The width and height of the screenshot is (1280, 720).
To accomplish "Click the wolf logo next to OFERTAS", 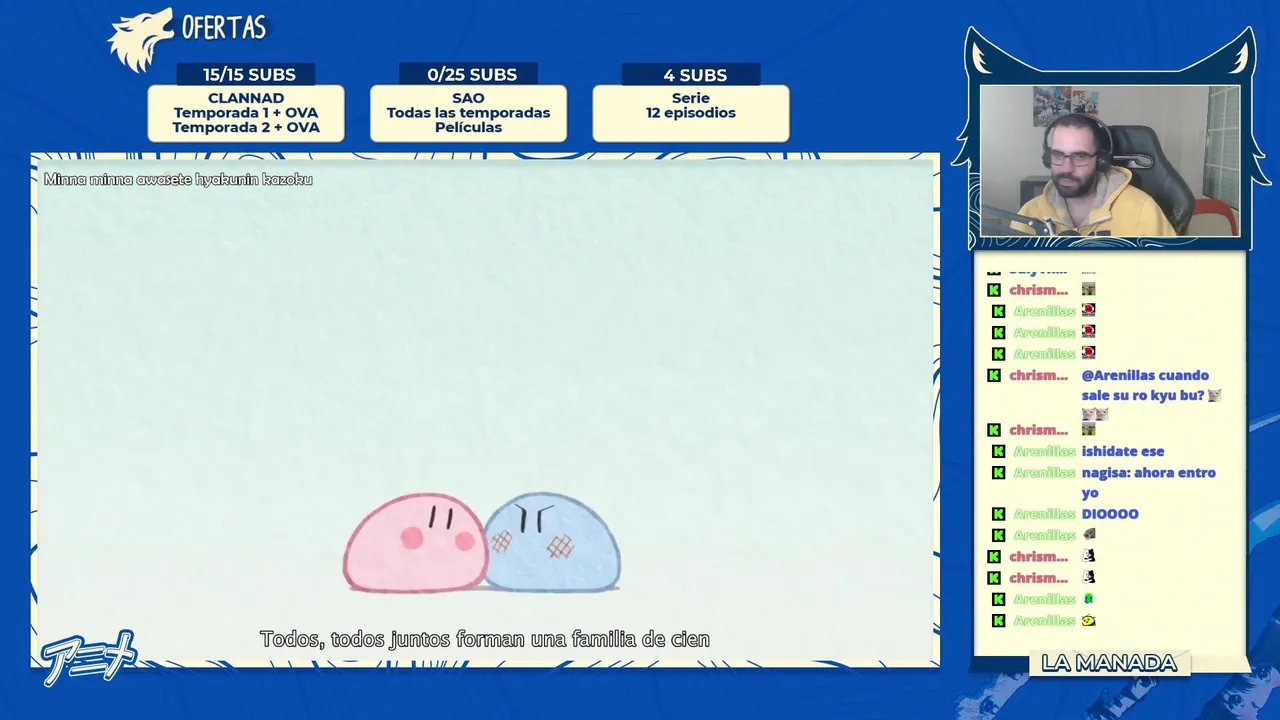I will point(140,40).
